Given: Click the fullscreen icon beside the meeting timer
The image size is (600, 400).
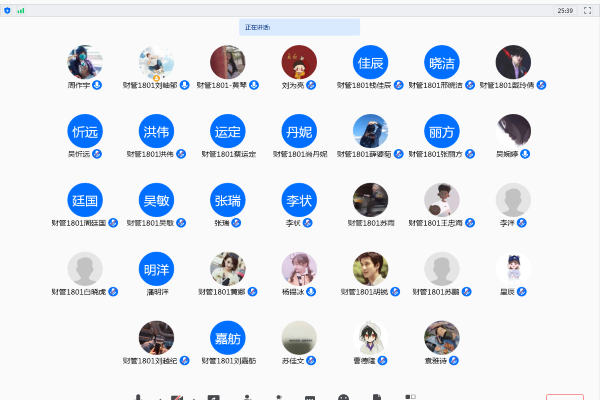Looking at the screenshot, I should (585, 10).
